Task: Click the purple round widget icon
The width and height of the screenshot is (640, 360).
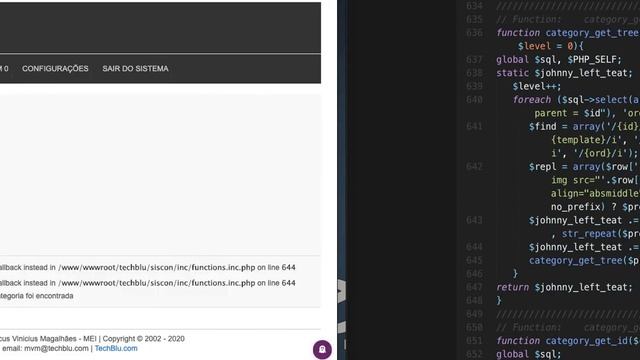Action: tap(322, 349)
